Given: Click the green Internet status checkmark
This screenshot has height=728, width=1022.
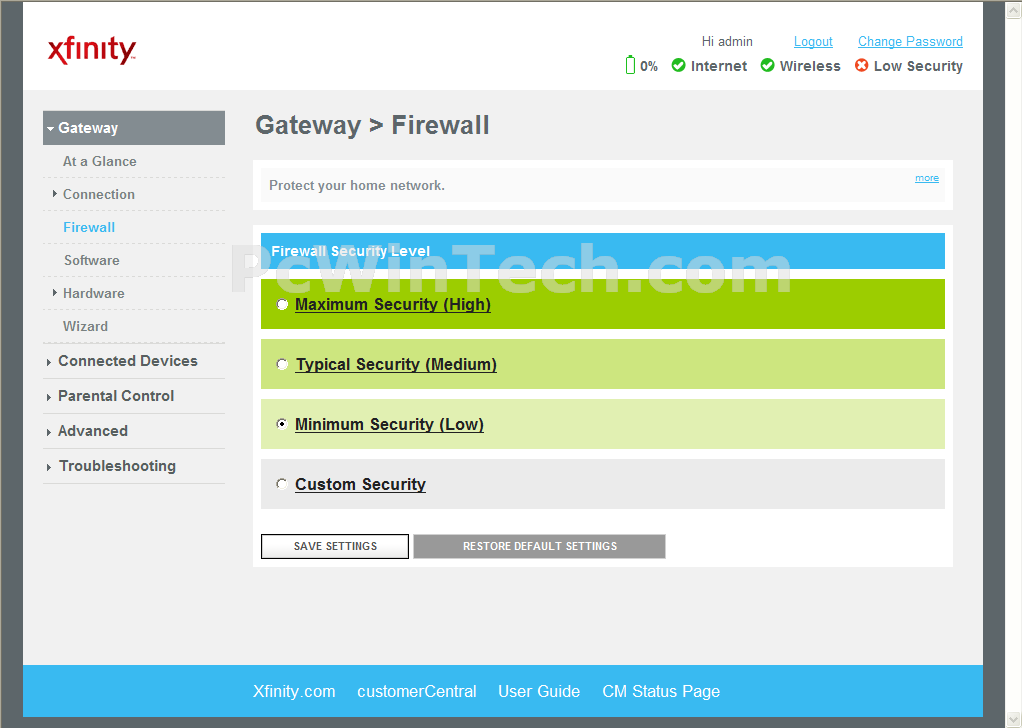Looking at the screenshot, I should (x=679, y=65).
